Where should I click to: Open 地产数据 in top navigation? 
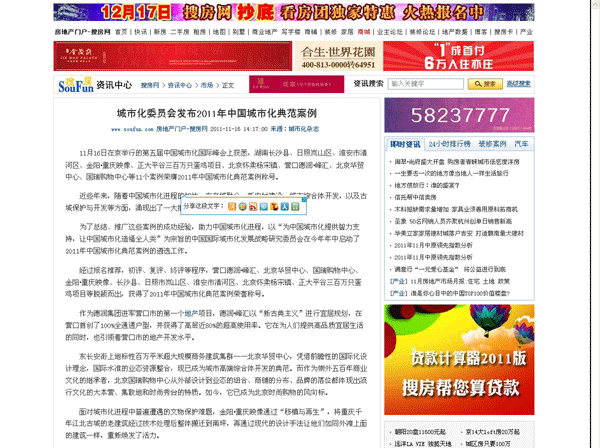[x=455, y=32]
